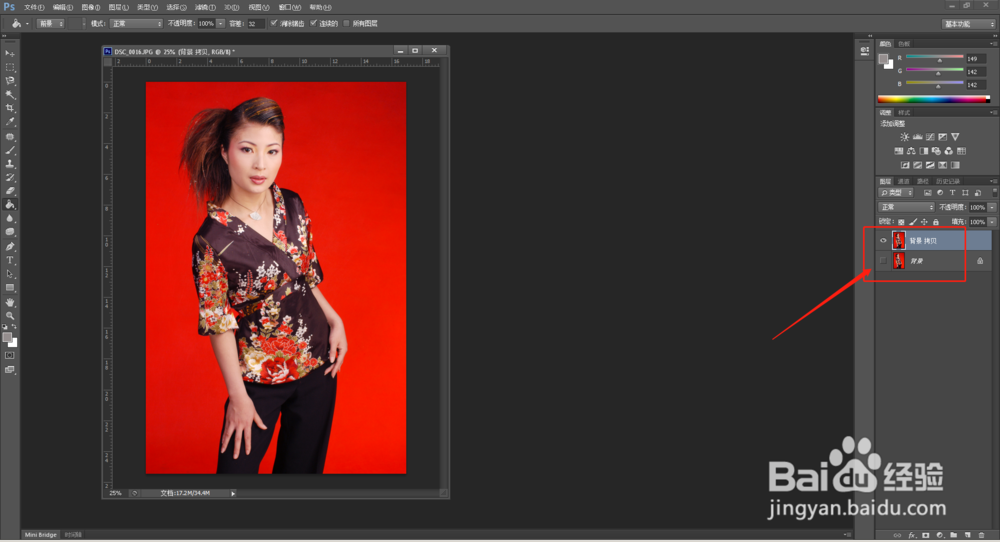
Task: Click the R red channel slider
Action: coord(934,57)
